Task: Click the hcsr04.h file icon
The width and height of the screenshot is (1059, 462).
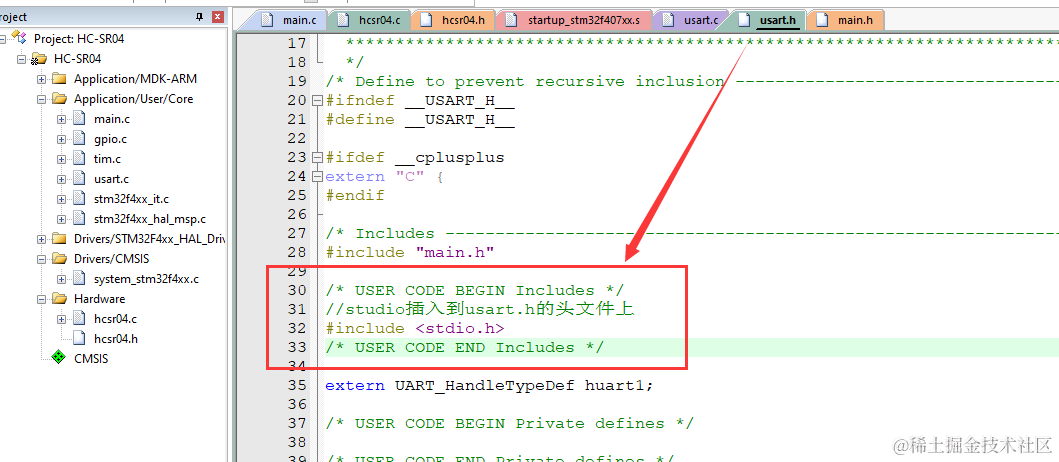Action: (x=80, y=338)
